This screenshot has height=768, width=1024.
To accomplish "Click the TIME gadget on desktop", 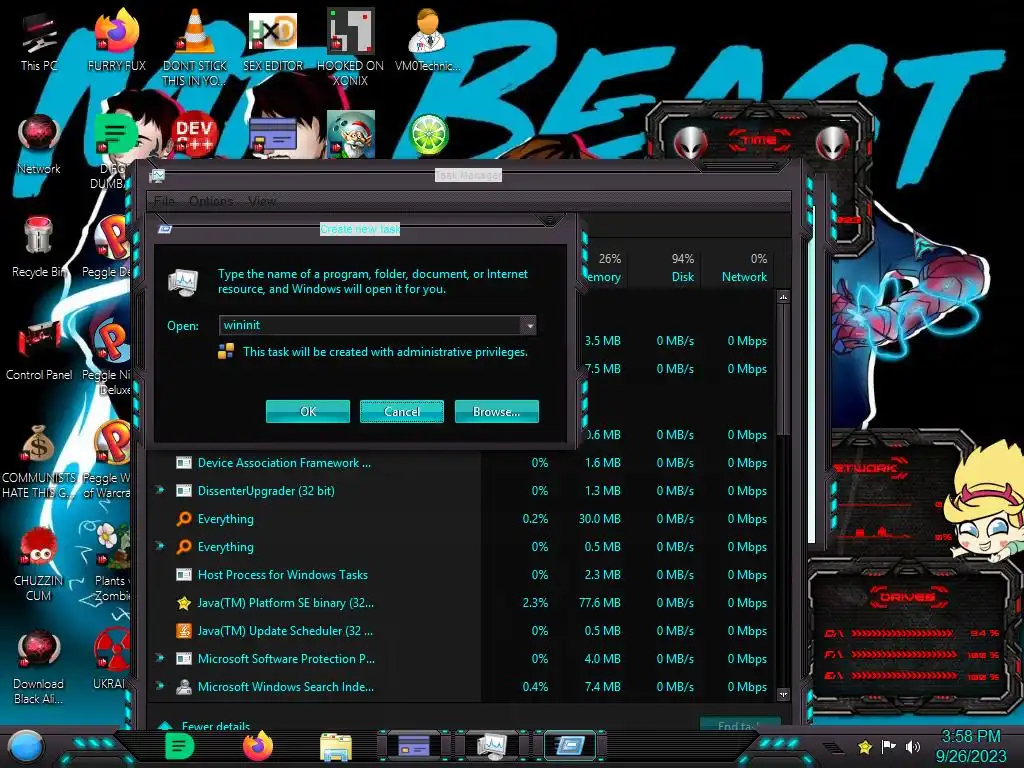I will click(761, 140).
